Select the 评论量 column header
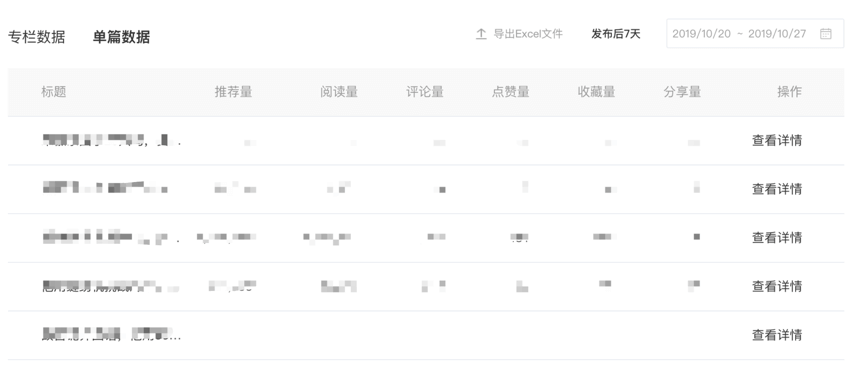 tap(425, 92)
